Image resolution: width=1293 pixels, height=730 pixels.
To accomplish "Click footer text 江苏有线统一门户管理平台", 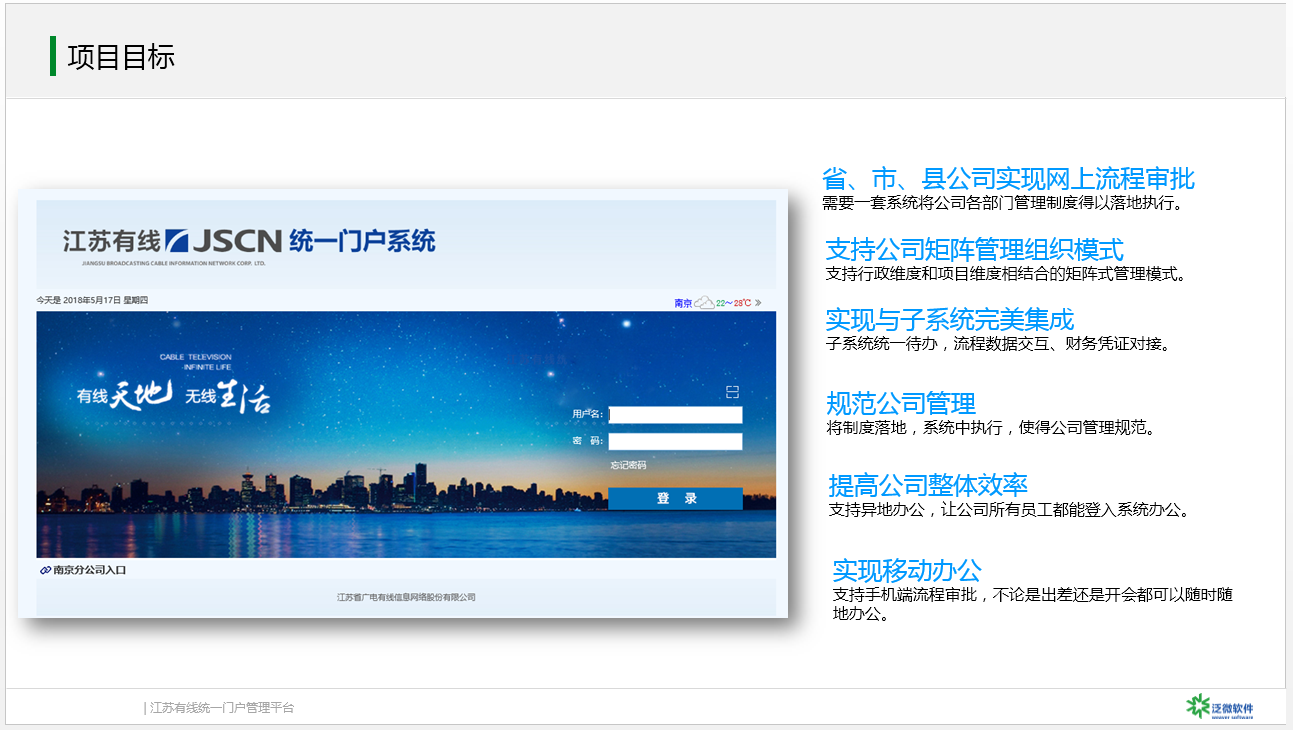I will click(x=222, y=708).
